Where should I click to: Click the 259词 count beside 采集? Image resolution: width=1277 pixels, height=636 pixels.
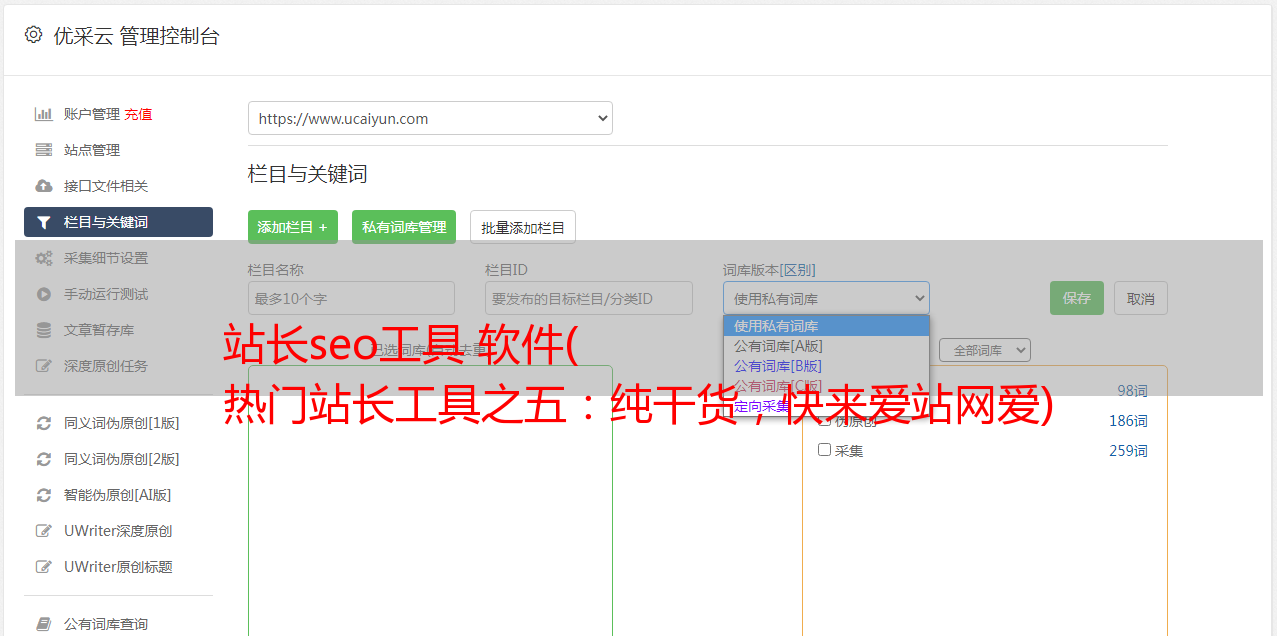(x=1128, y=451)
